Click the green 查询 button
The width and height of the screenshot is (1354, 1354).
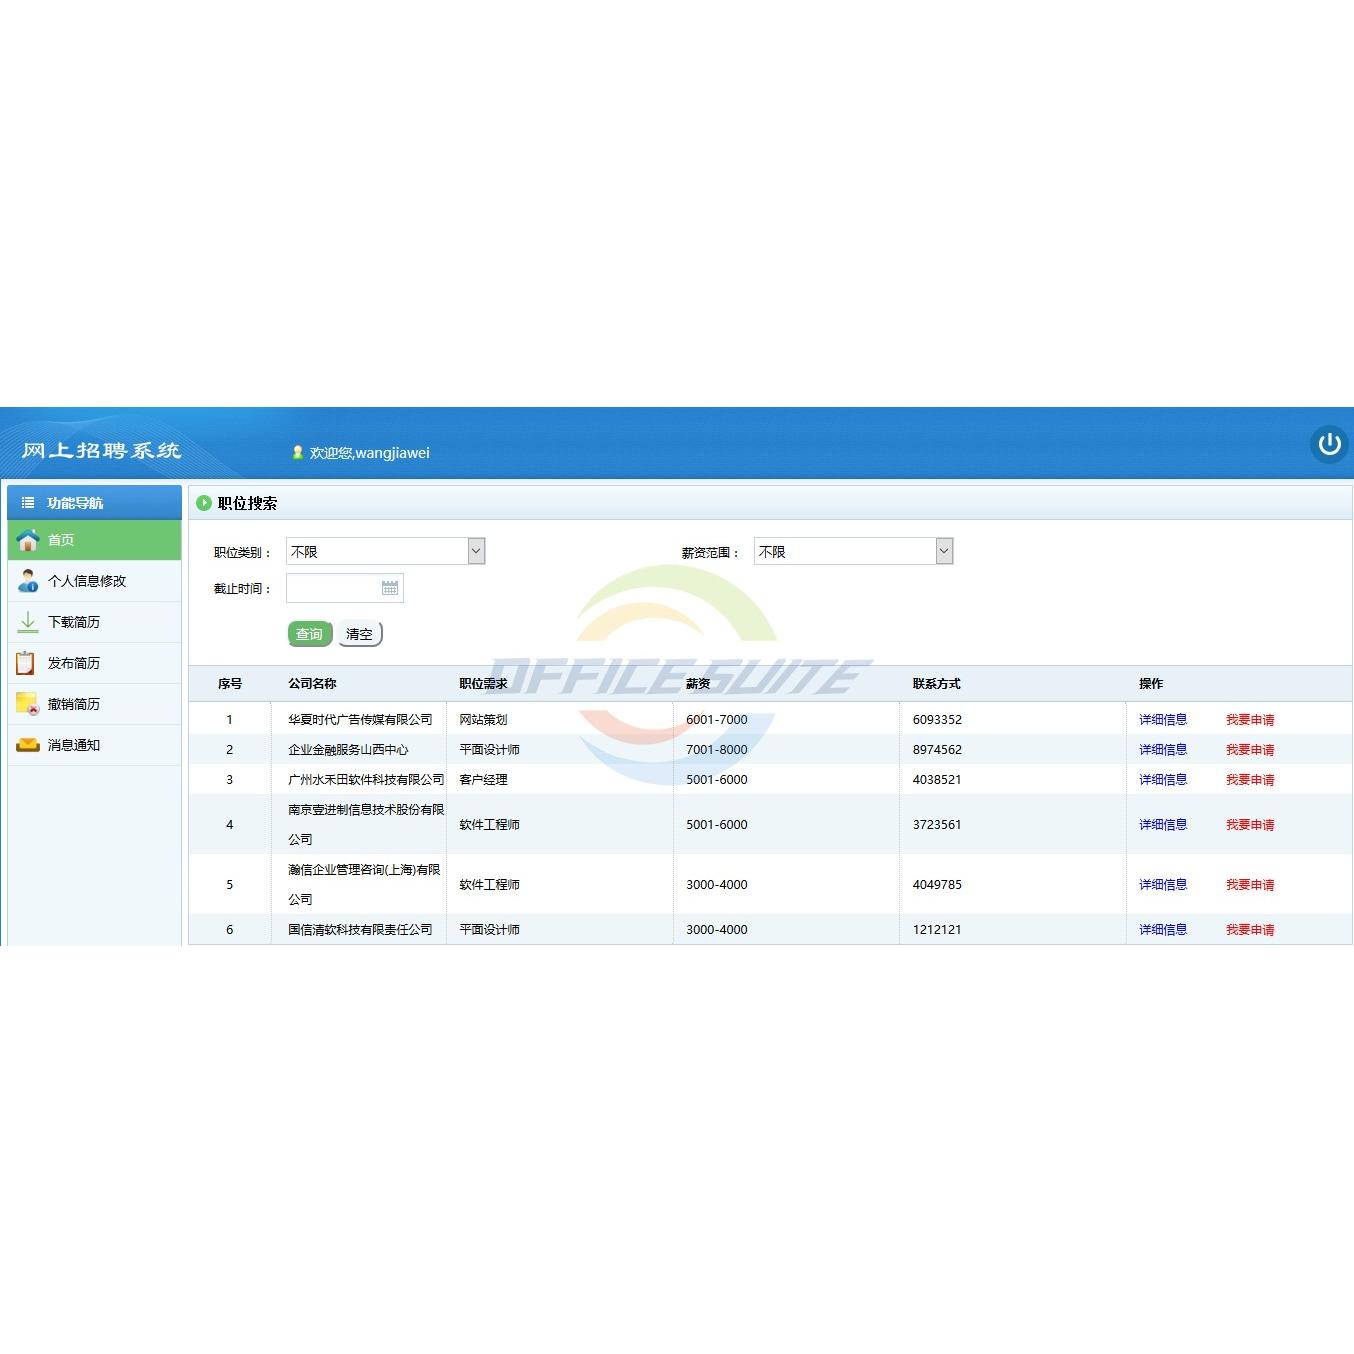coord(310,634)
